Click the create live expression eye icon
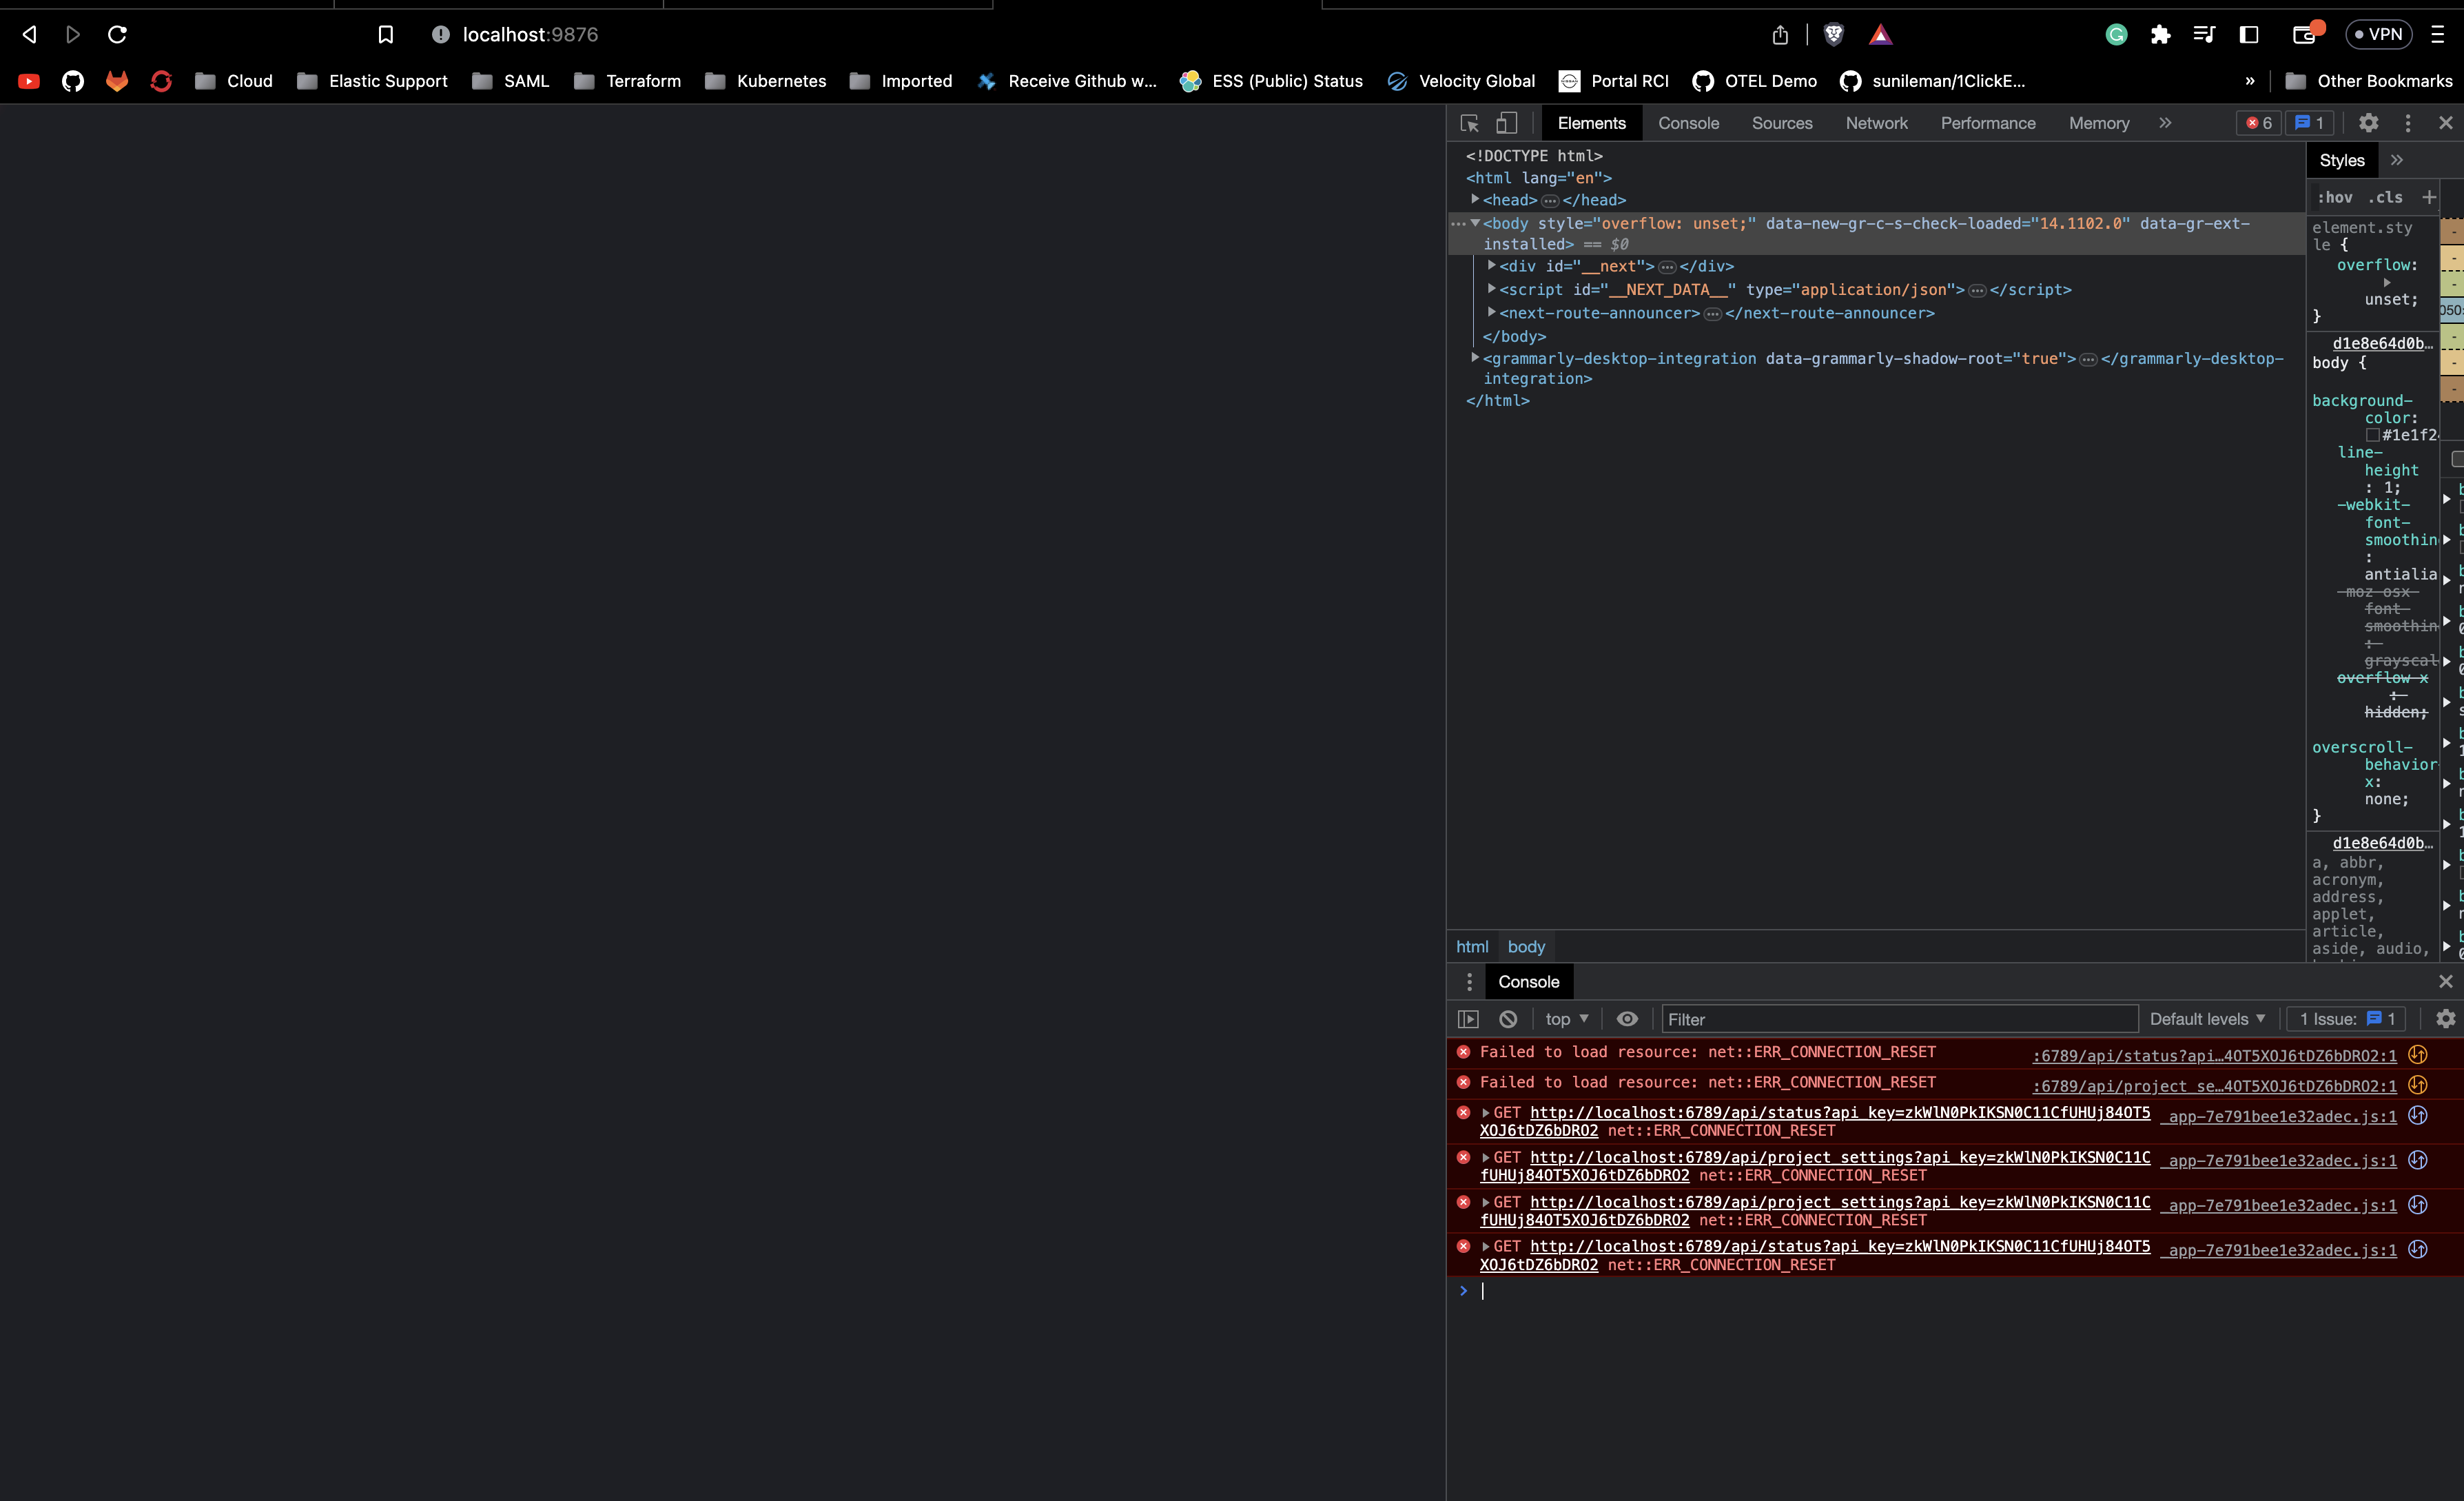The width and height of the screenshot is (2464, 1501). pyautogui.click(x=1627, y=1019)
